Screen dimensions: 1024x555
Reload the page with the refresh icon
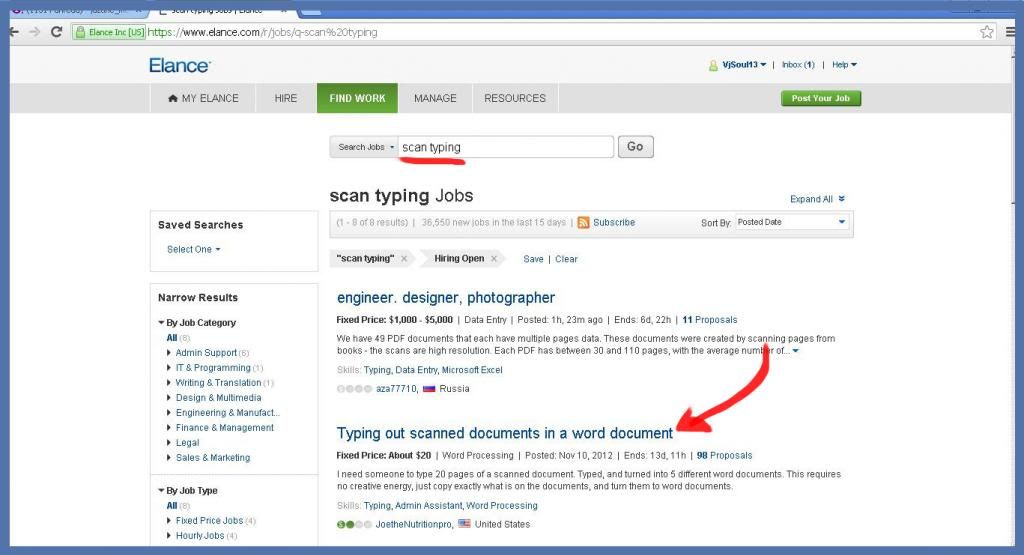(56, 32)
